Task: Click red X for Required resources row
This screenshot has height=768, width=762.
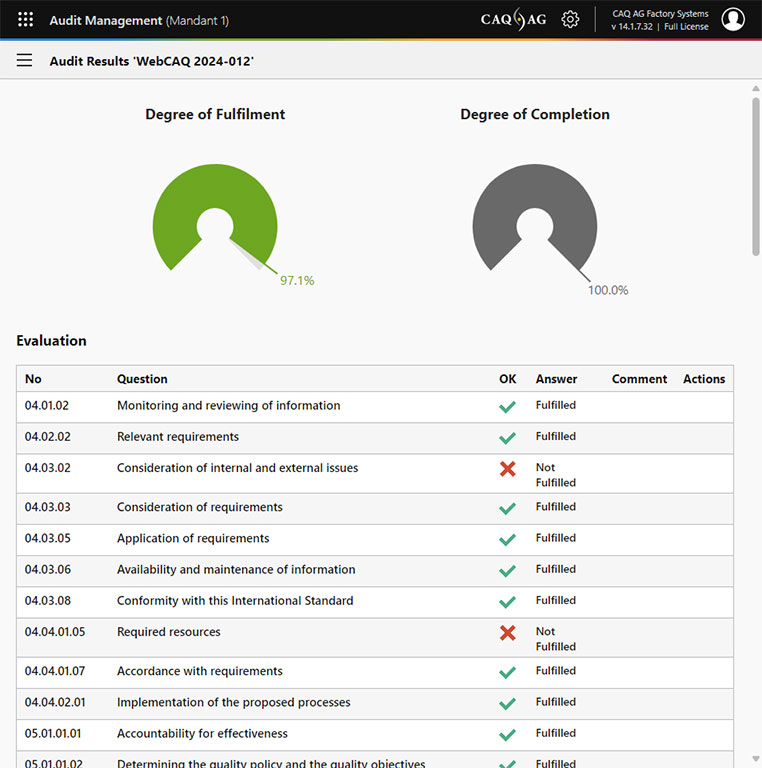Action: tap(508, 632)
